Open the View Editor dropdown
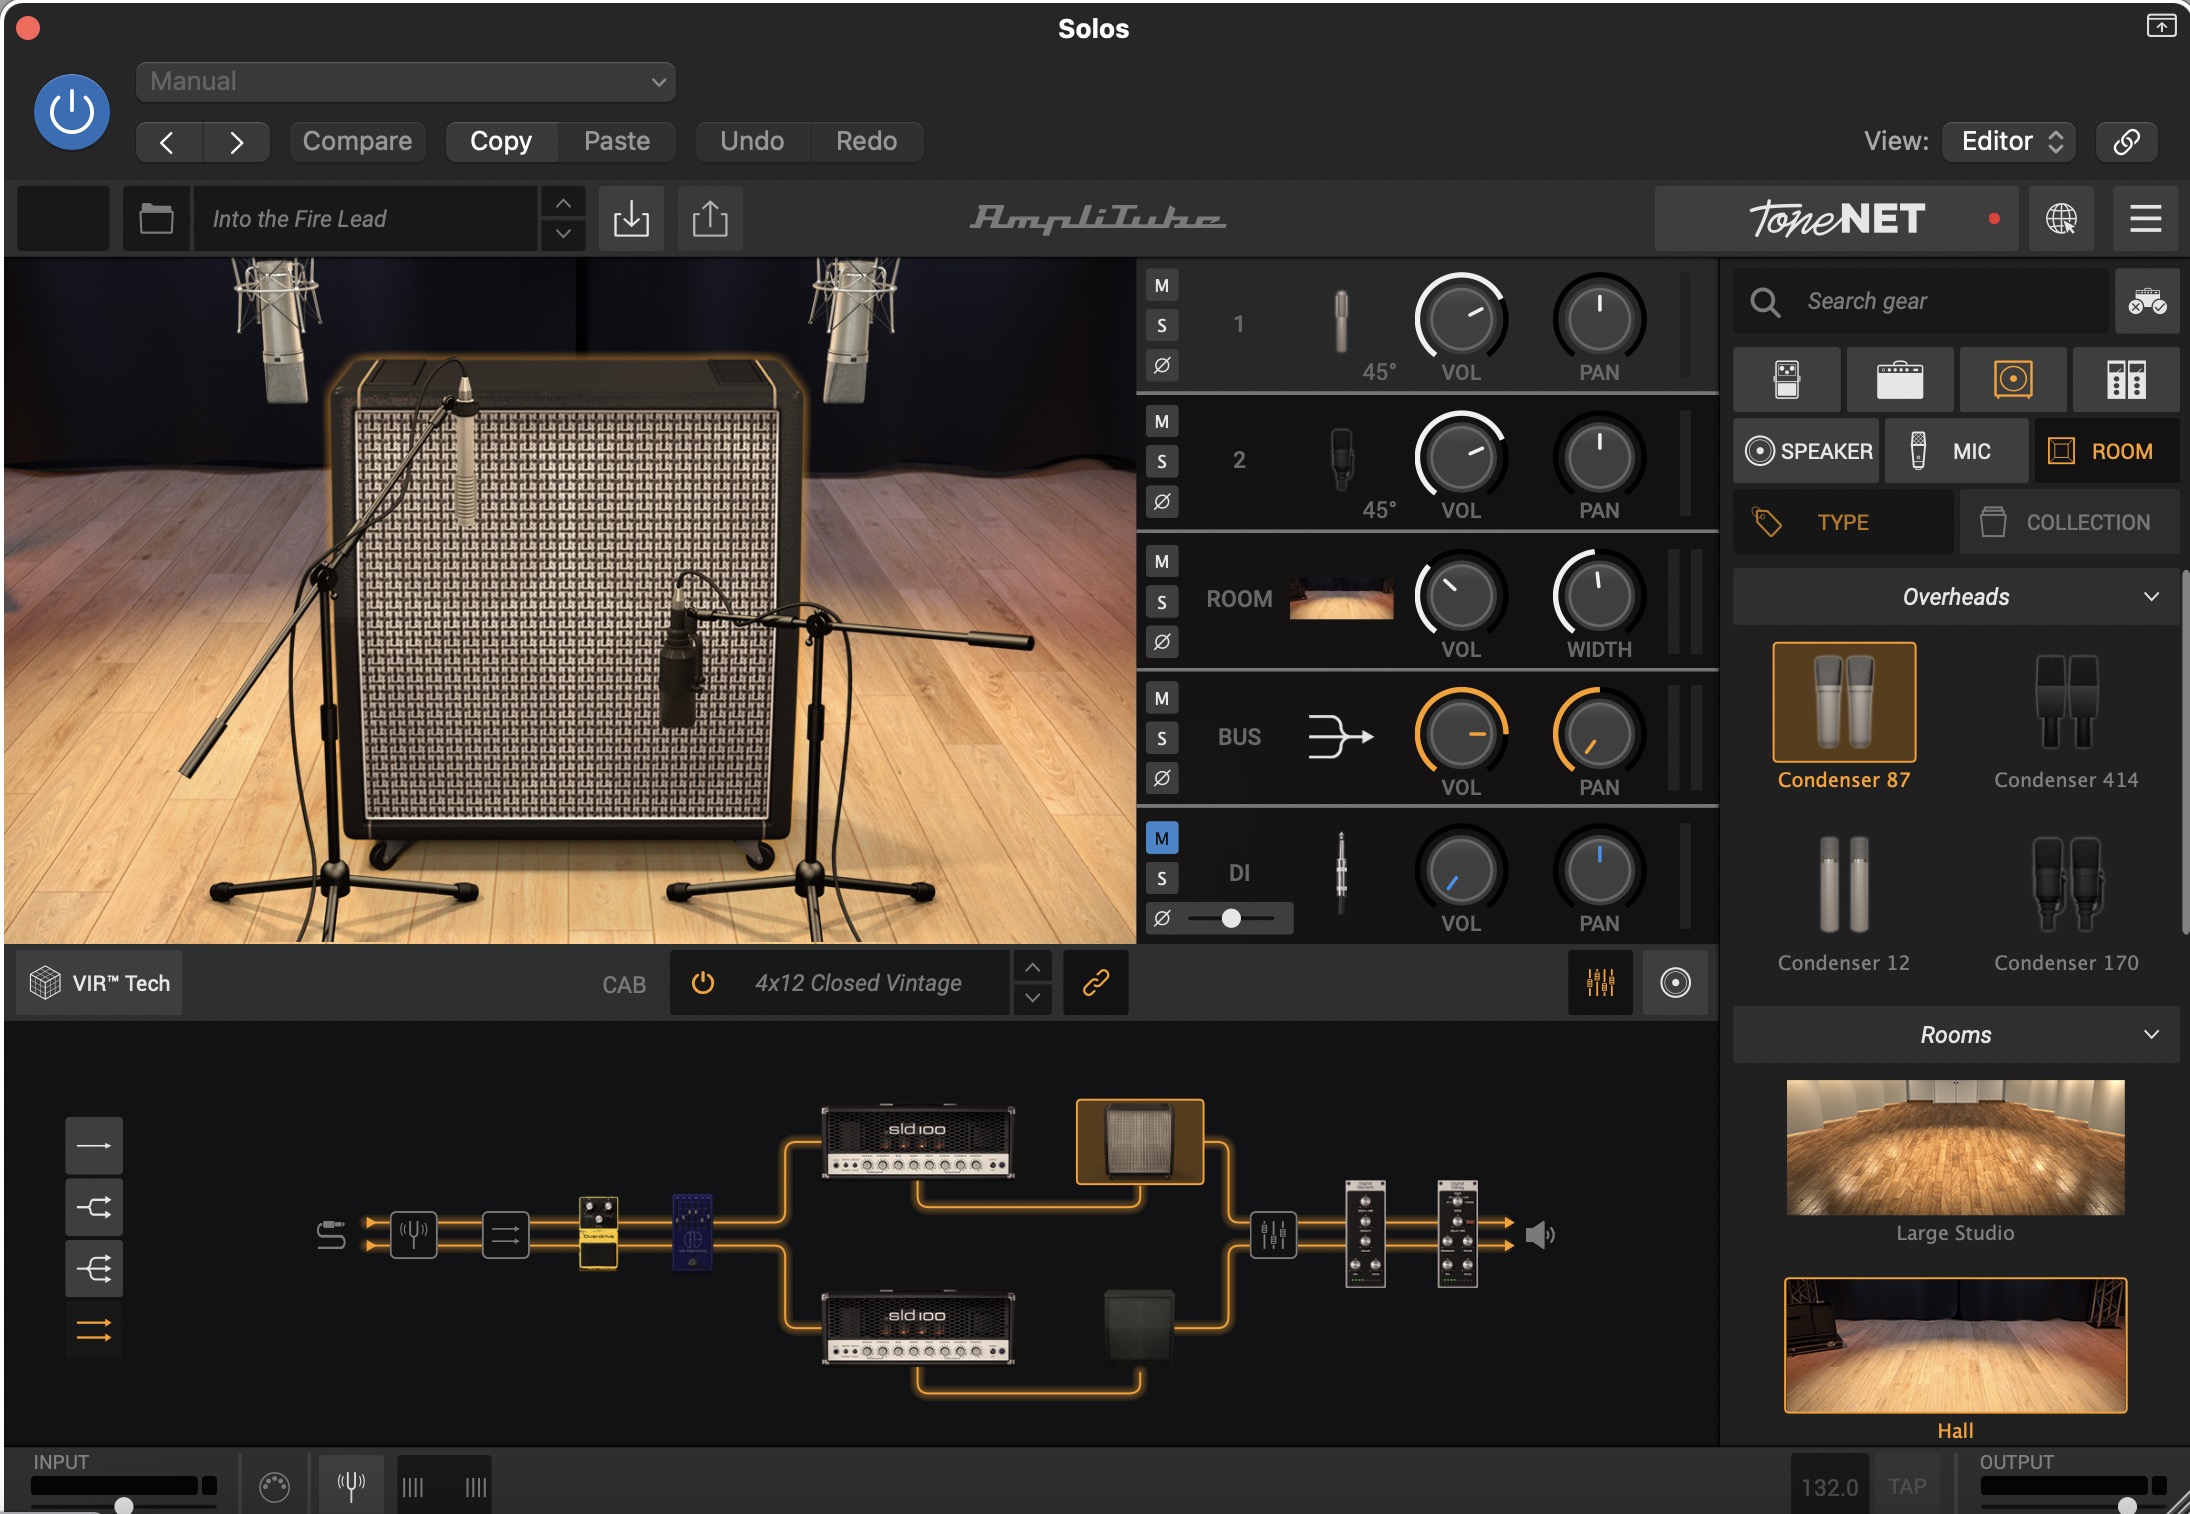The height and width of the screenshot is (1514, 2190). [x=2008, y=141]
